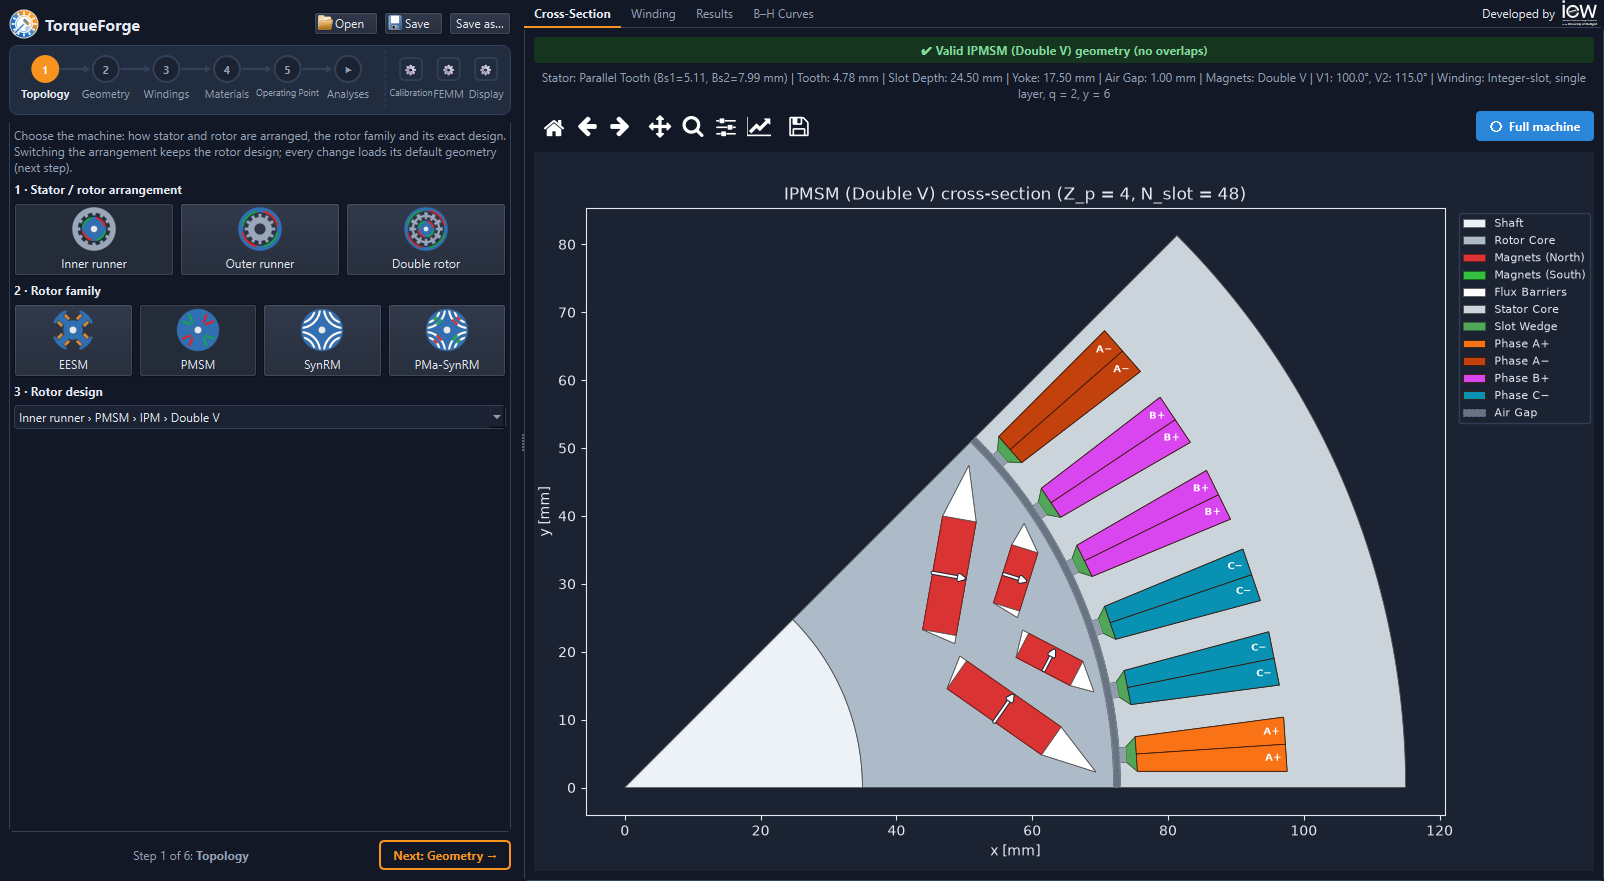Click the 'Step 1 of 6: Topology' text

click(x=191, y=856)
